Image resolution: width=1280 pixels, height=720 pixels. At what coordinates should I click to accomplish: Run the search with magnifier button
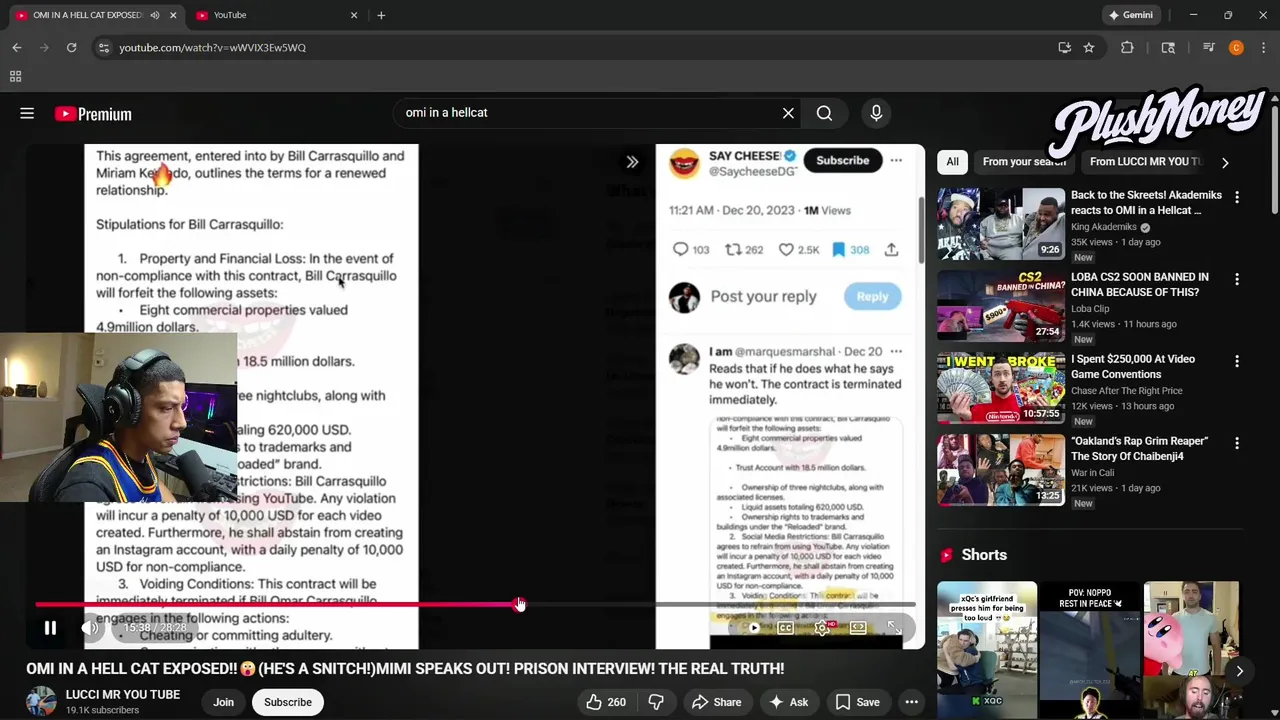824,113
